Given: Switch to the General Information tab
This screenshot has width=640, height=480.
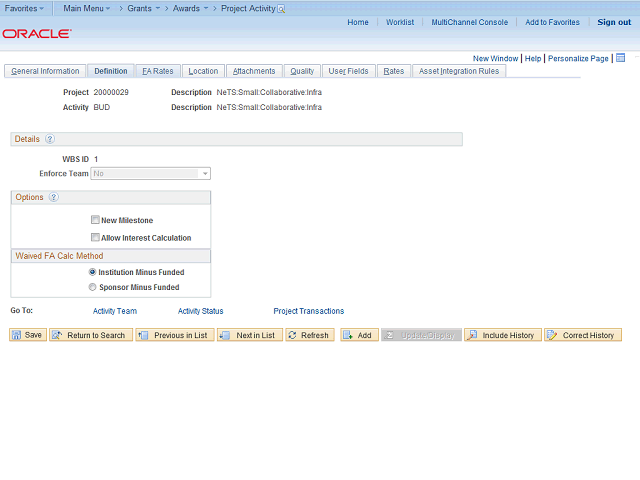Looking at the screenshot, I should click(45, 71).
